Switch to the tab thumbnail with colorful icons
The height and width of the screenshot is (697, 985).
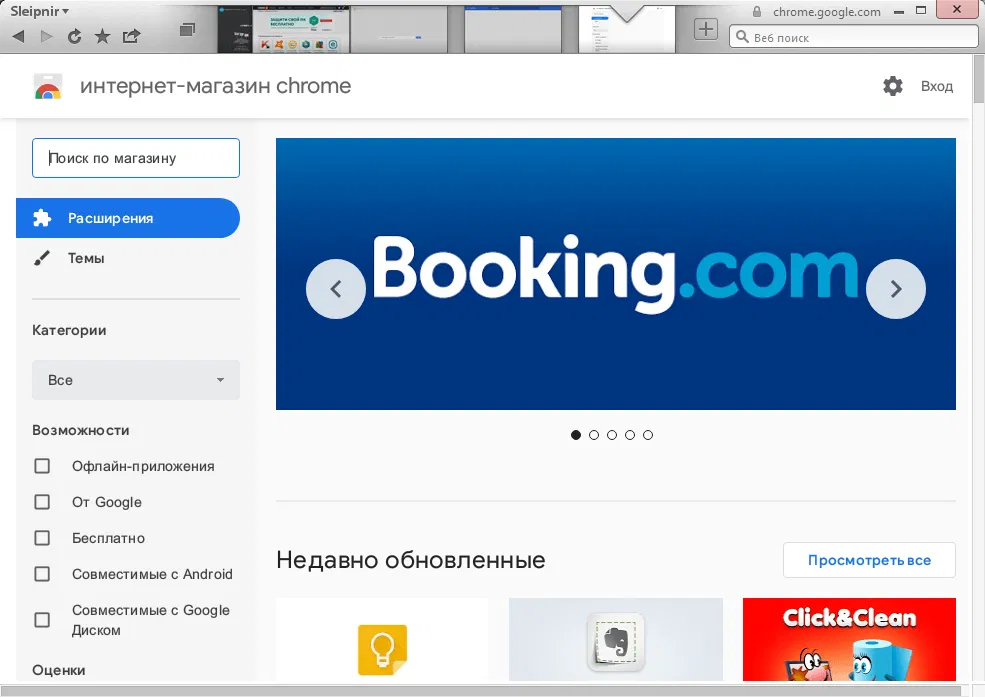(x=300, y=30)
